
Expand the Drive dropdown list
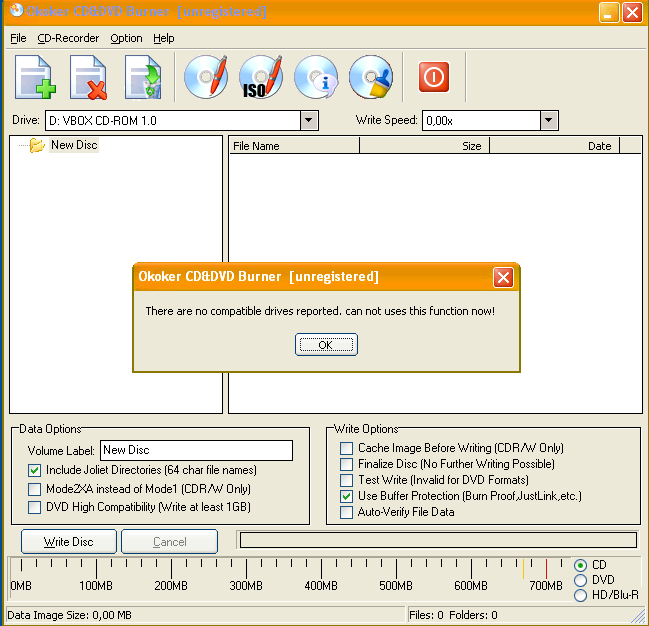[309, 120]
